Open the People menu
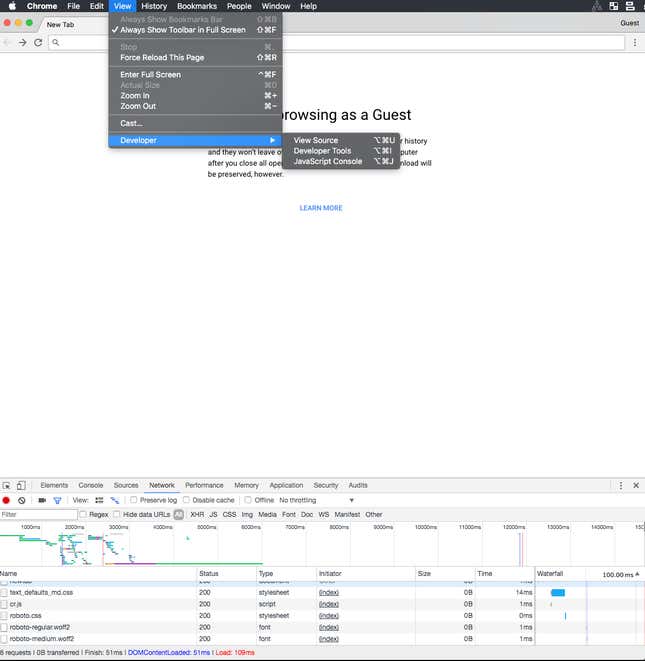The width and height of the screenshot is (645, 661). point(239,6)
